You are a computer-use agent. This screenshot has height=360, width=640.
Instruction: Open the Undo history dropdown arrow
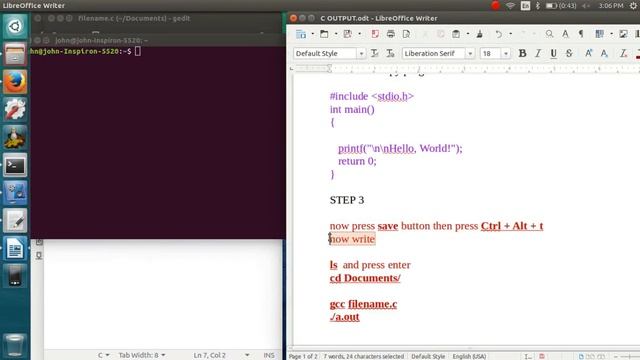(x=511, y=34)
